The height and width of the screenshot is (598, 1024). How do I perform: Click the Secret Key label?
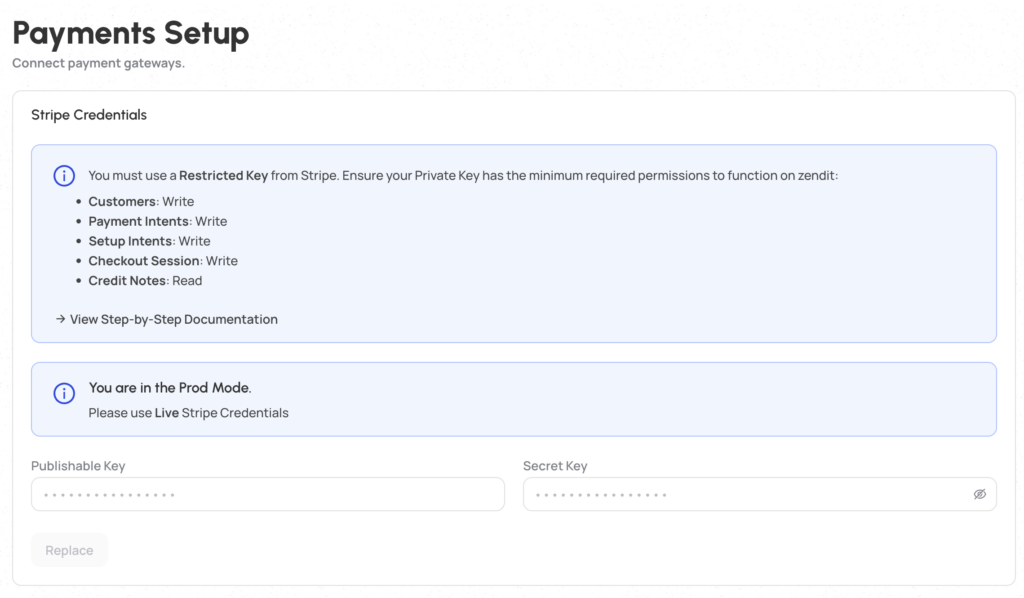tap(555, 466)
